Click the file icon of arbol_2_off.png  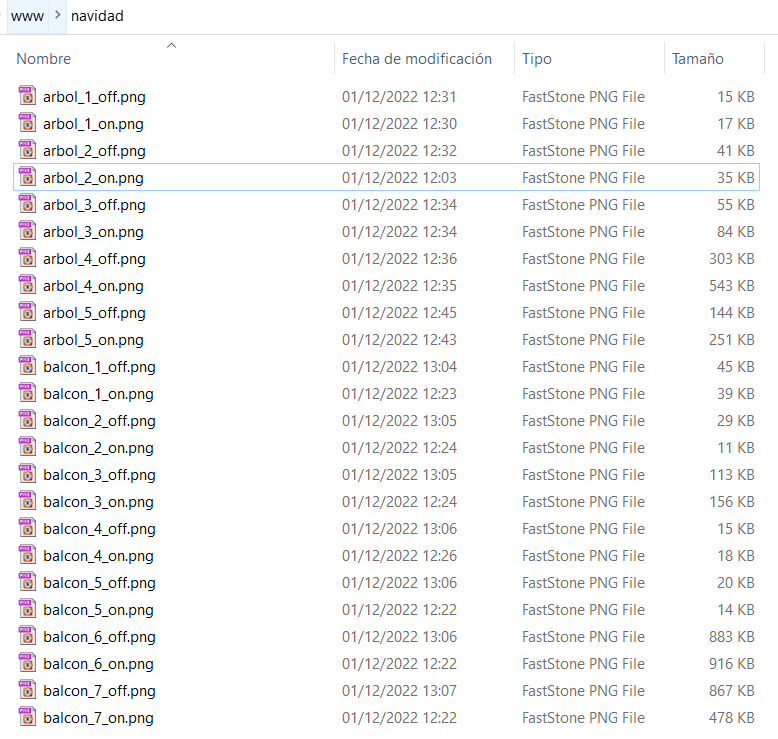click(x=27, y=150)
